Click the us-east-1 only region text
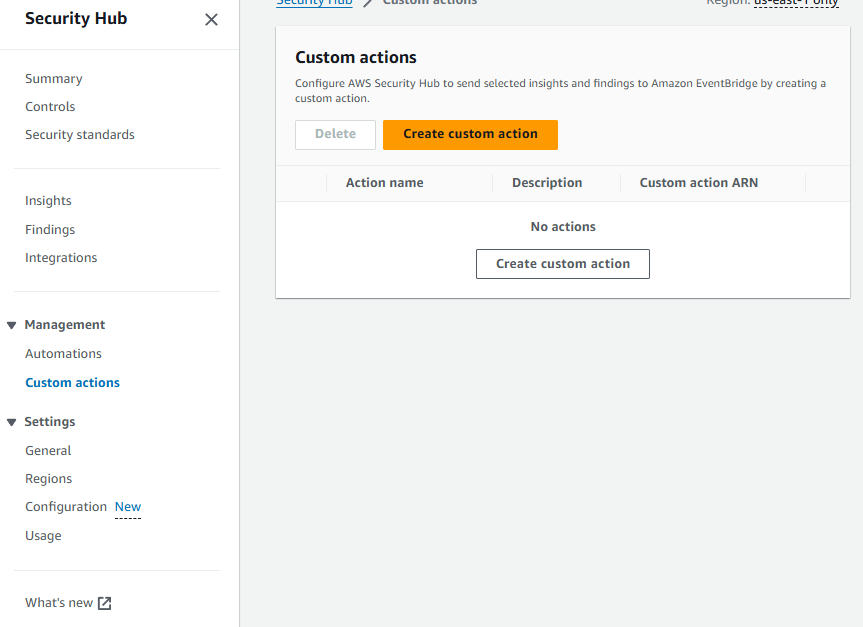 pyautogui.click(x=796, y=2)
